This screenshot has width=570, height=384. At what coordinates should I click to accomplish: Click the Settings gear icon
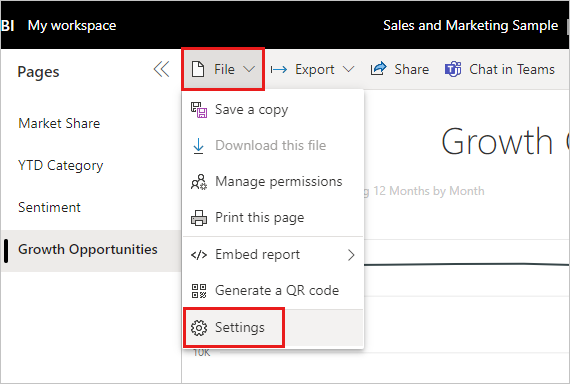coord(199,328)
